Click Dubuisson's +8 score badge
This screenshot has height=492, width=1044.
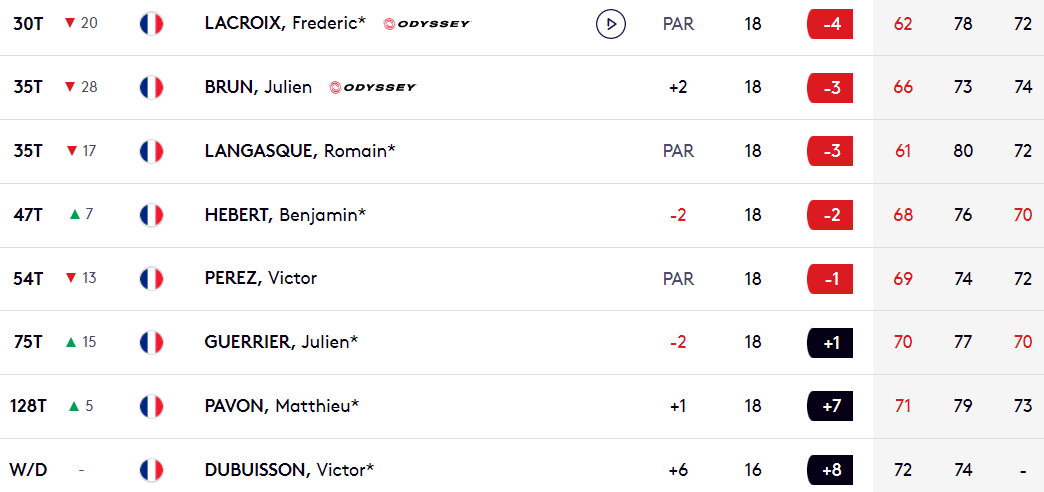tap(829, 469)
